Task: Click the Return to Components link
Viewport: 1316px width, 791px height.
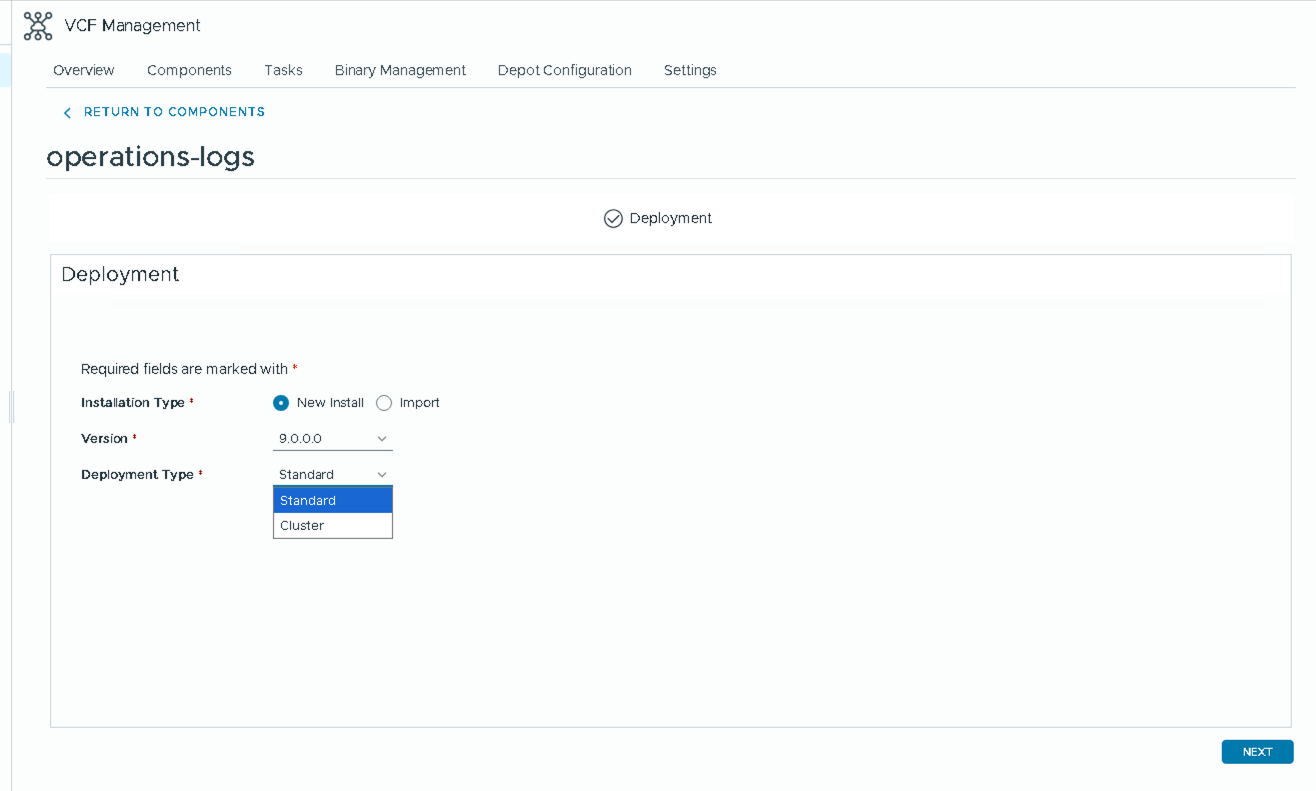Action: coord(174,112)
